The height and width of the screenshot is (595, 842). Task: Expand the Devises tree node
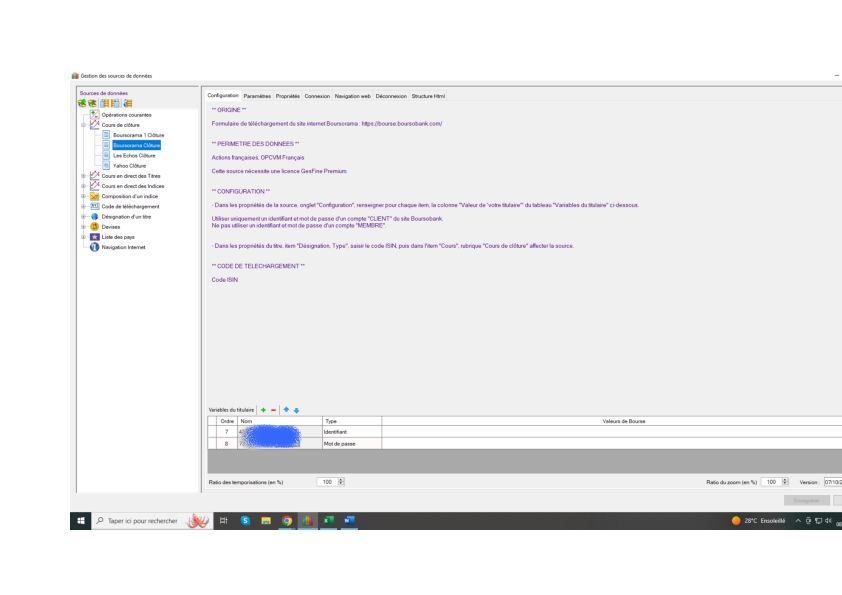(x=84, y=226)
